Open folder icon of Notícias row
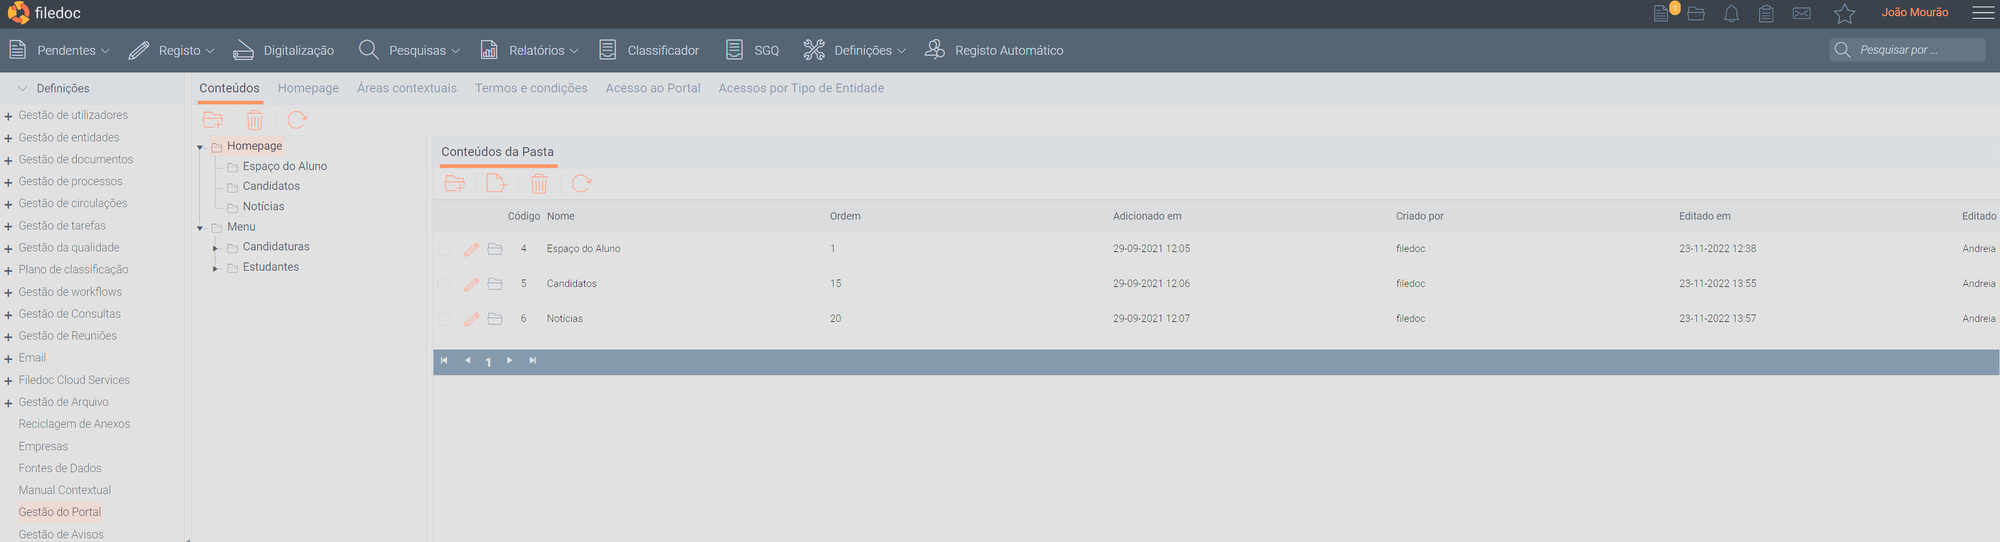This screenshot has height=542, width=2000. point(495,319)
